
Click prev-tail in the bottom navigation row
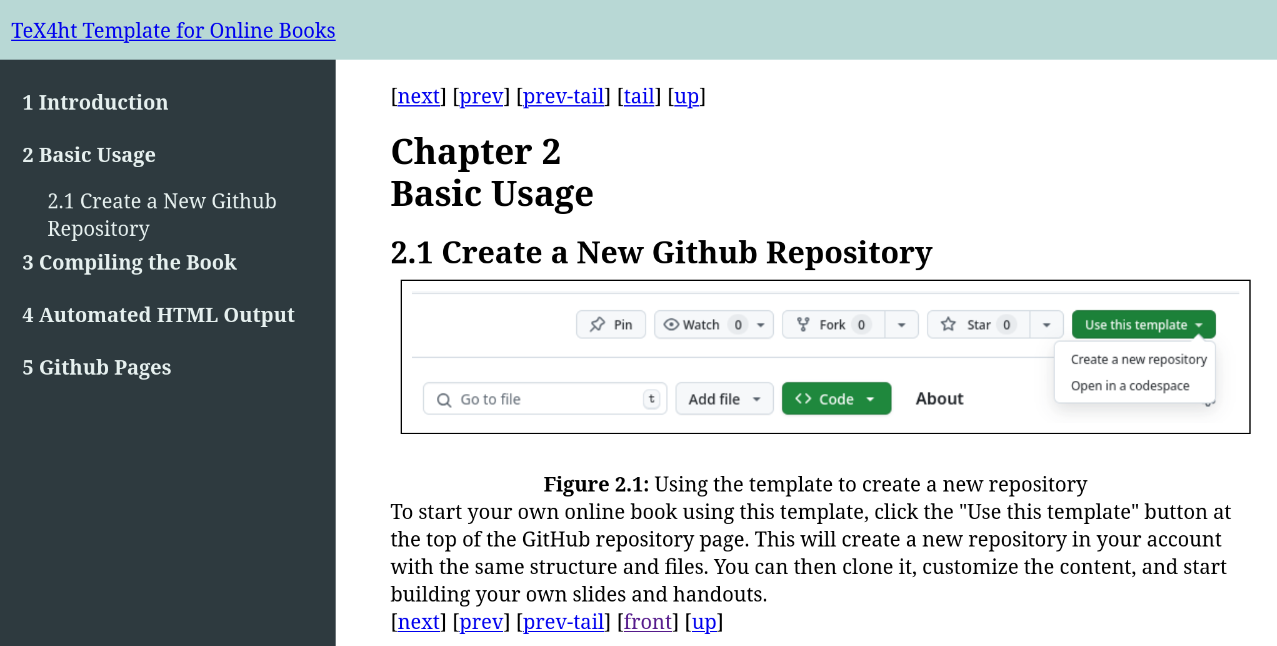[x=564, y=622]
